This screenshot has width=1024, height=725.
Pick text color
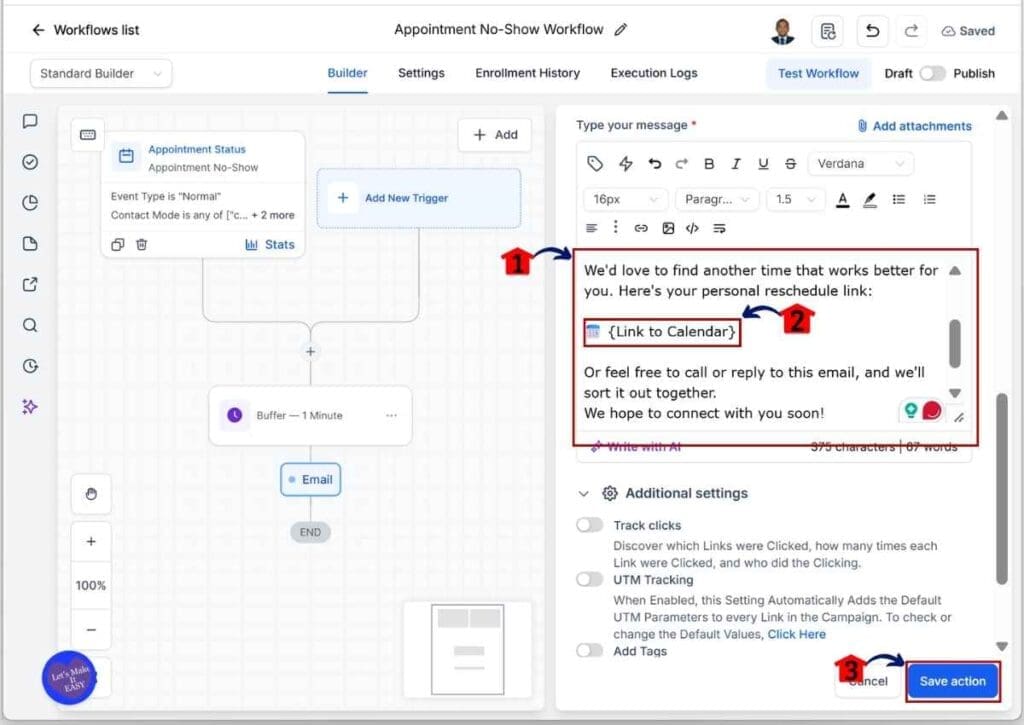click(842, 200)
